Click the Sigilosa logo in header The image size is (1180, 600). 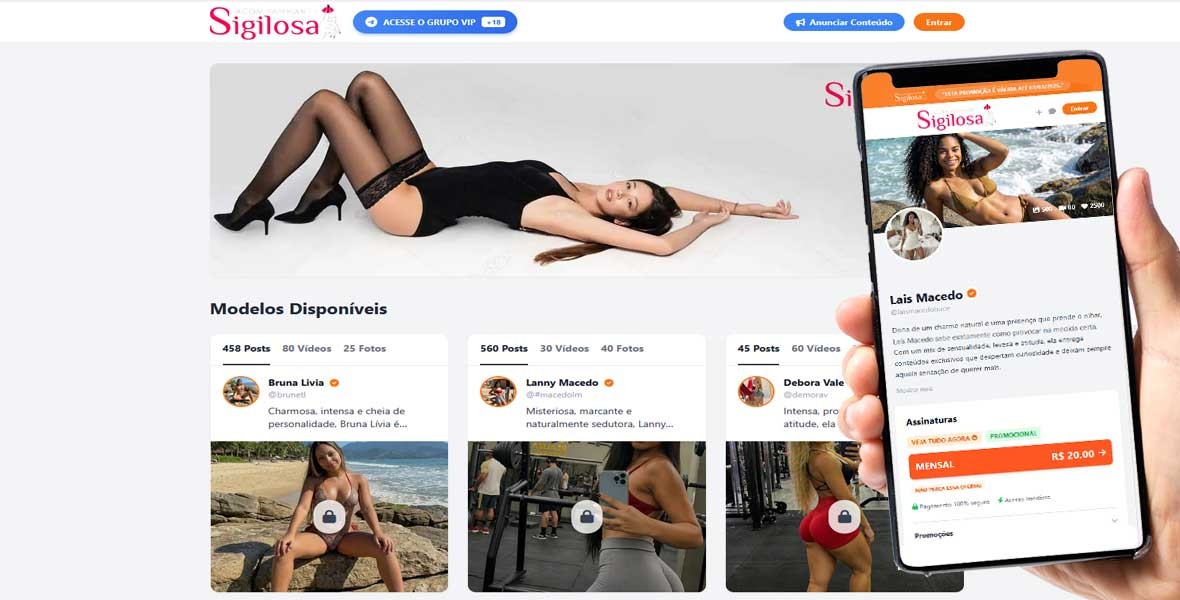[x=275, y=22]
